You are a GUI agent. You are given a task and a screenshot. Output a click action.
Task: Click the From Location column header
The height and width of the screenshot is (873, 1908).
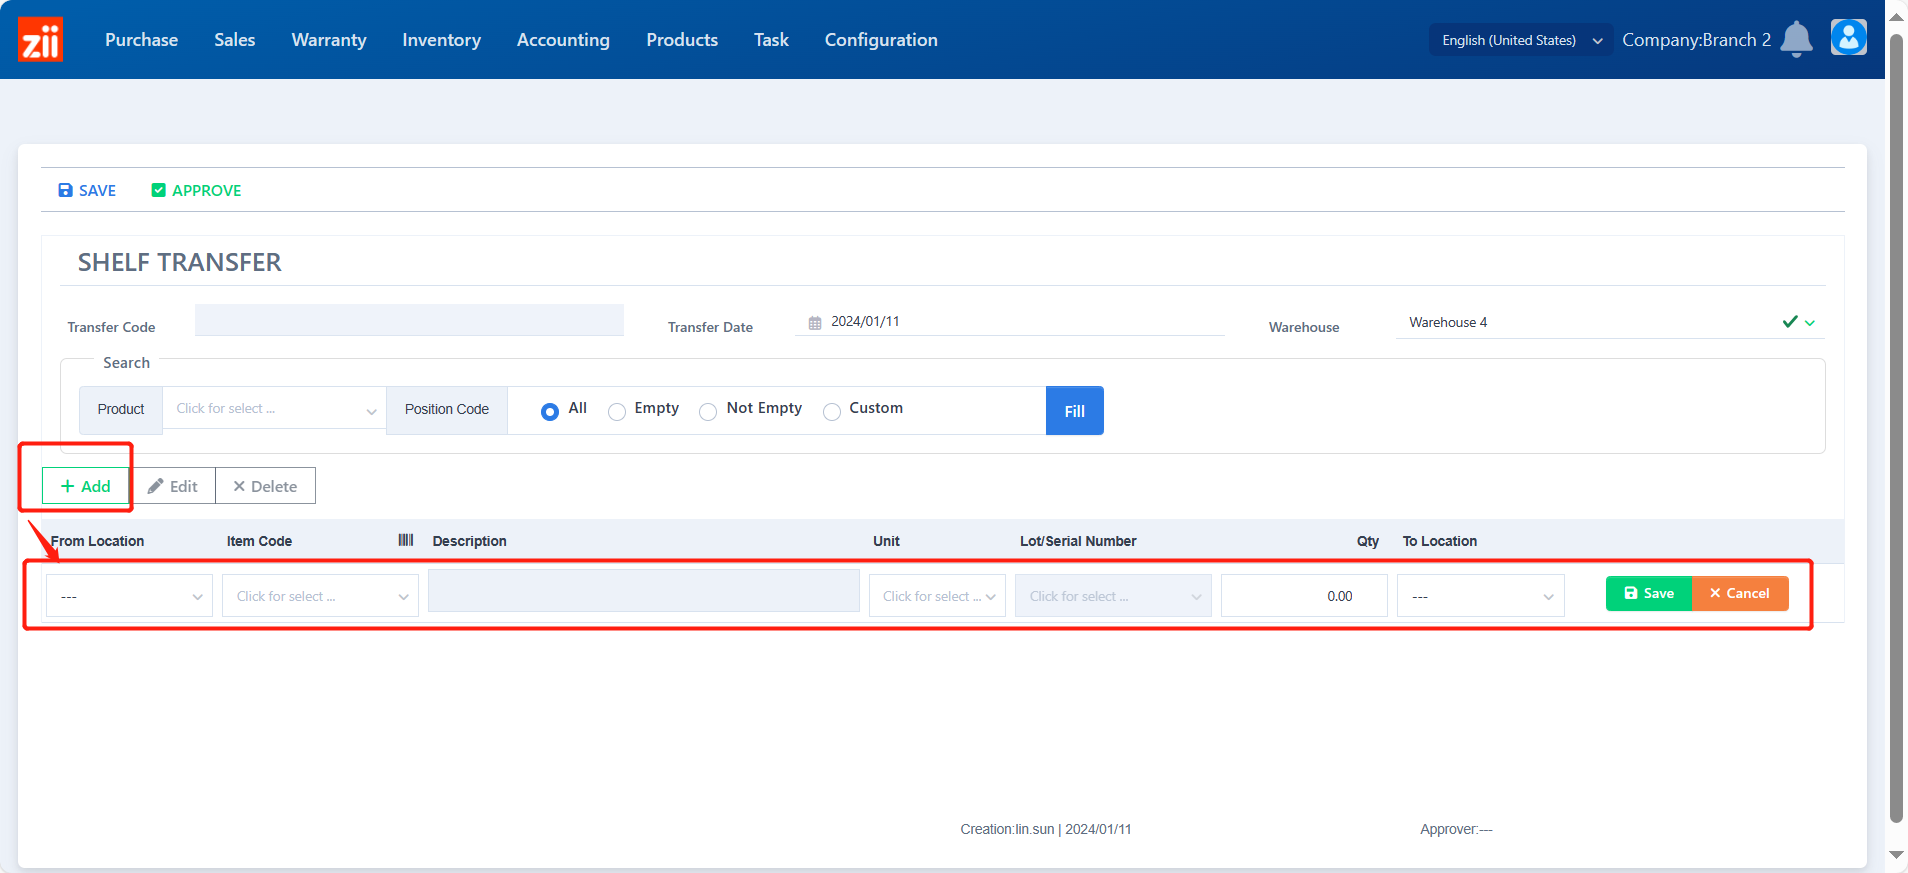click(x=97, y=541)
